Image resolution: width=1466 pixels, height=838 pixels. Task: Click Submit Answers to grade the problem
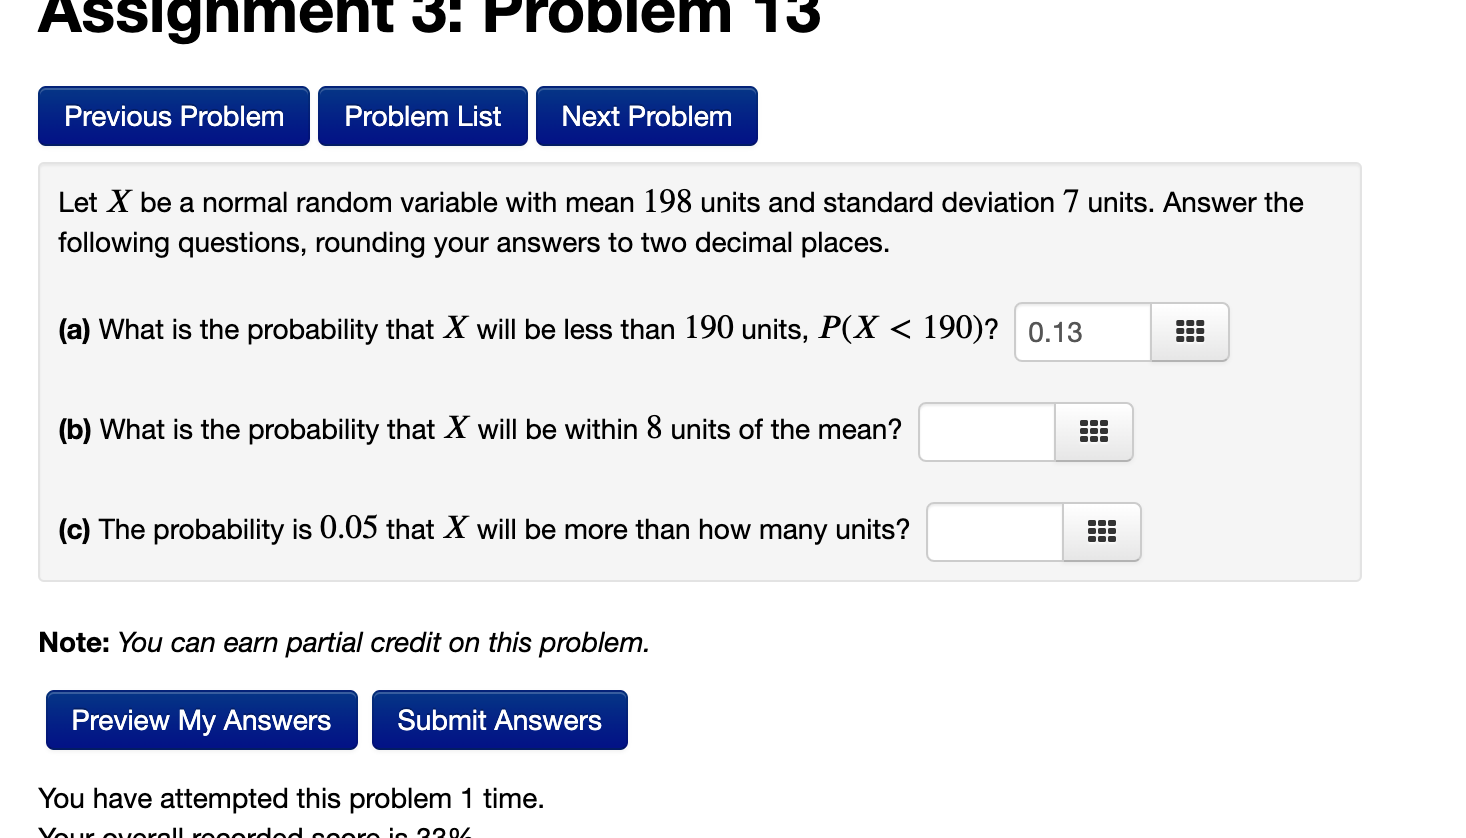coord(499,720)
